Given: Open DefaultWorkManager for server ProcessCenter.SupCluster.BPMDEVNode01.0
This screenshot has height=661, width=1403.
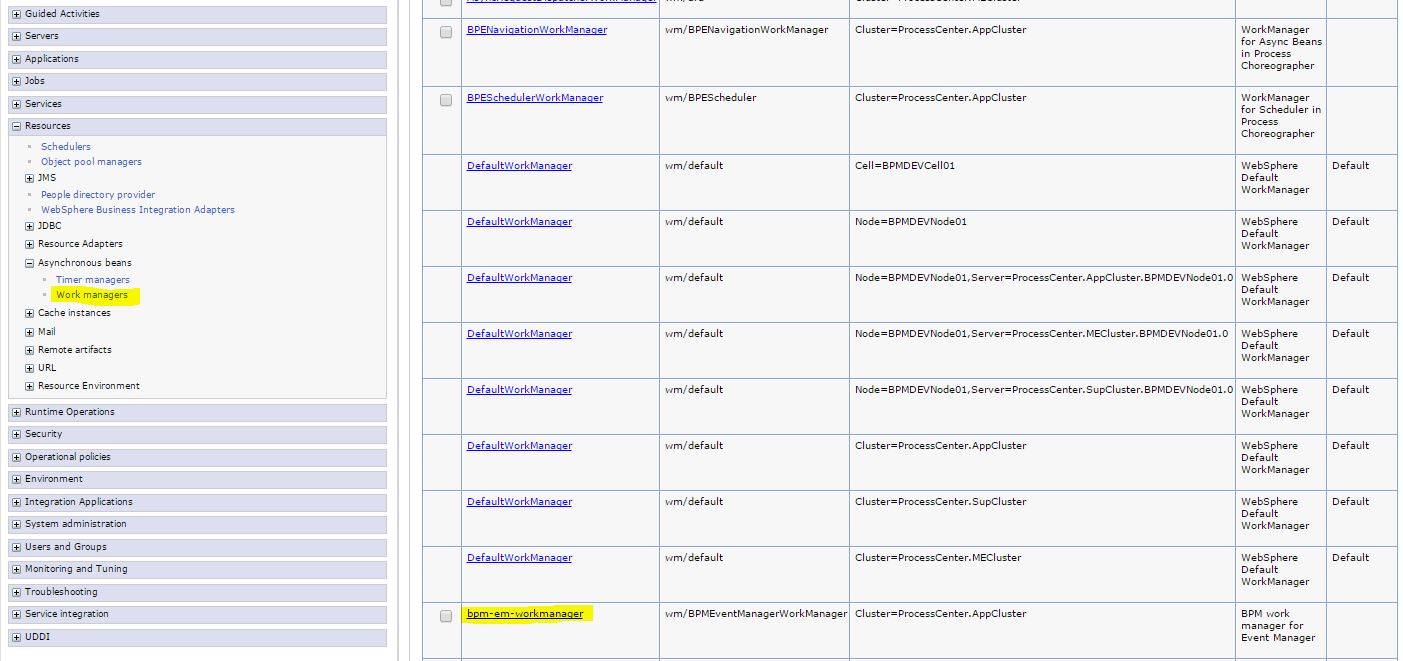Looking at the screenshot, I should [519, 390].
